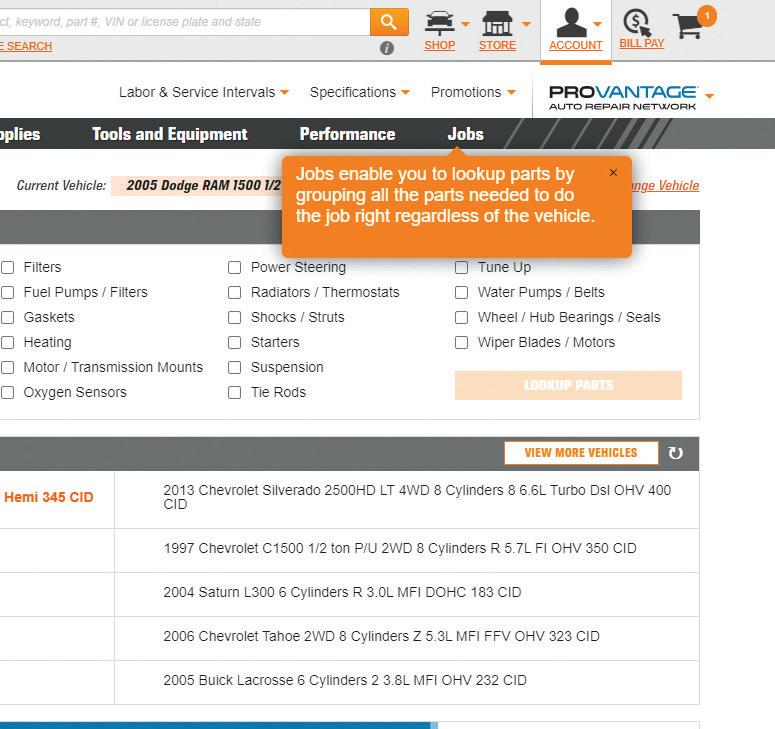Click the SHOP link
Screen dimensions: 775x729
click(439, 45)
